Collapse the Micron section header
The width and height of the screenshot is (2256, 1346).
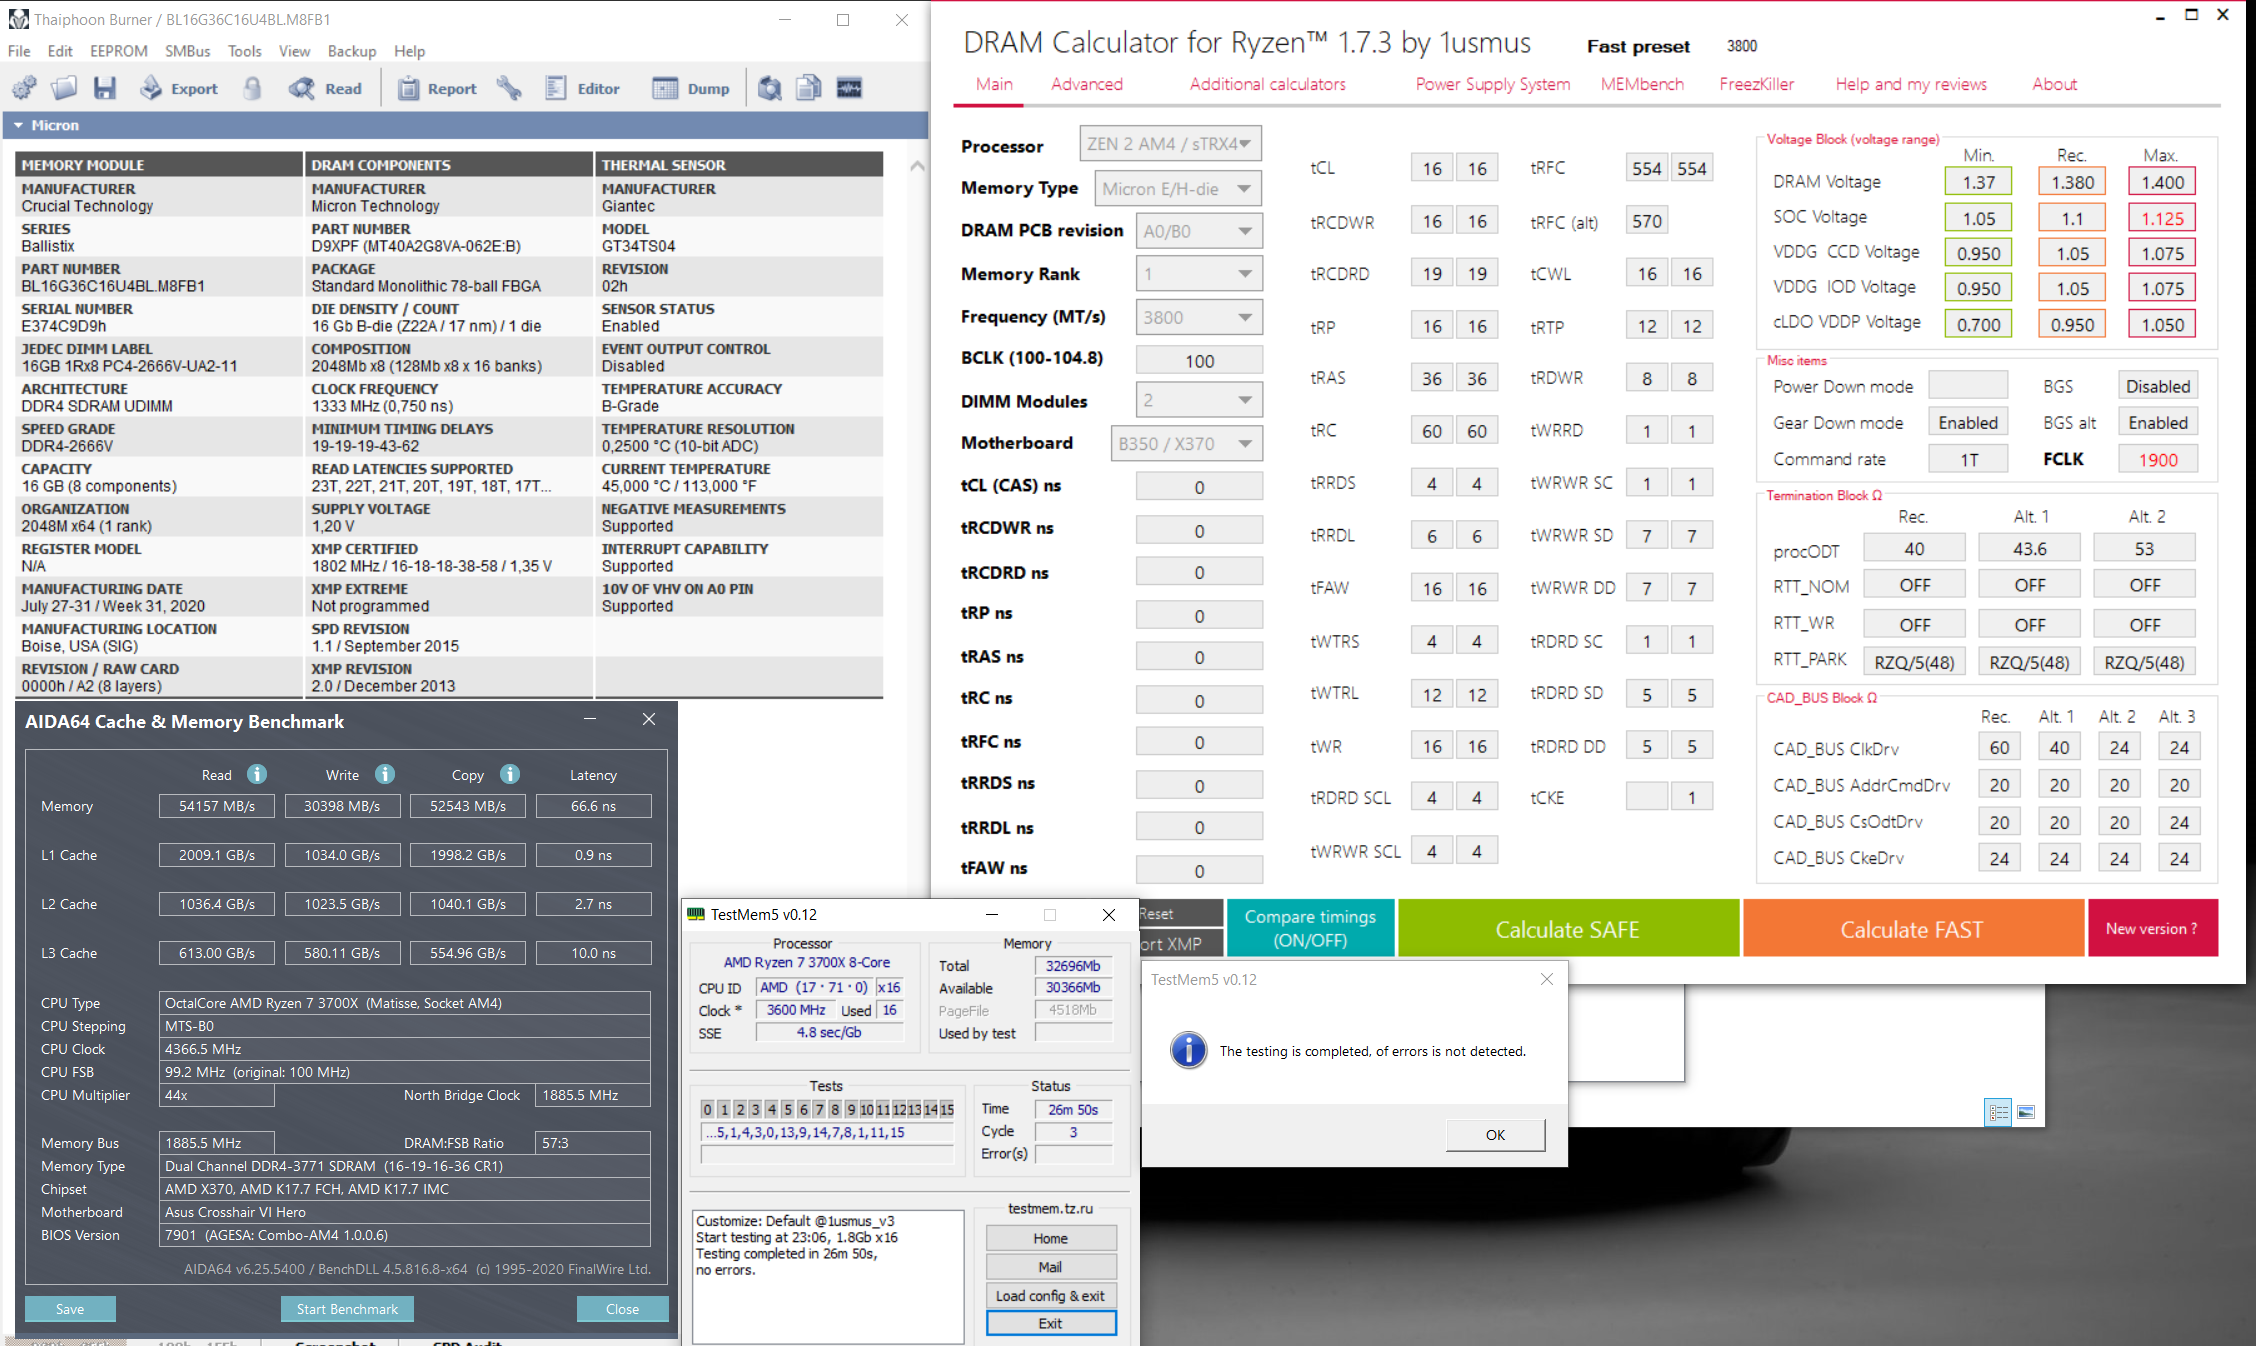click(18, 125)
